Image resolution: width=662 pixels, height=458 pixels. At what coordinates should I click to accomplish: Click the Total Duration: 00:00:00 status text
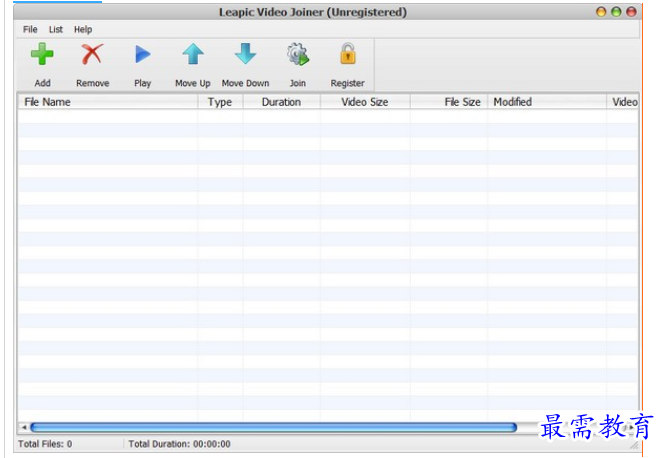pyautogui.click(x=179, y=444)
